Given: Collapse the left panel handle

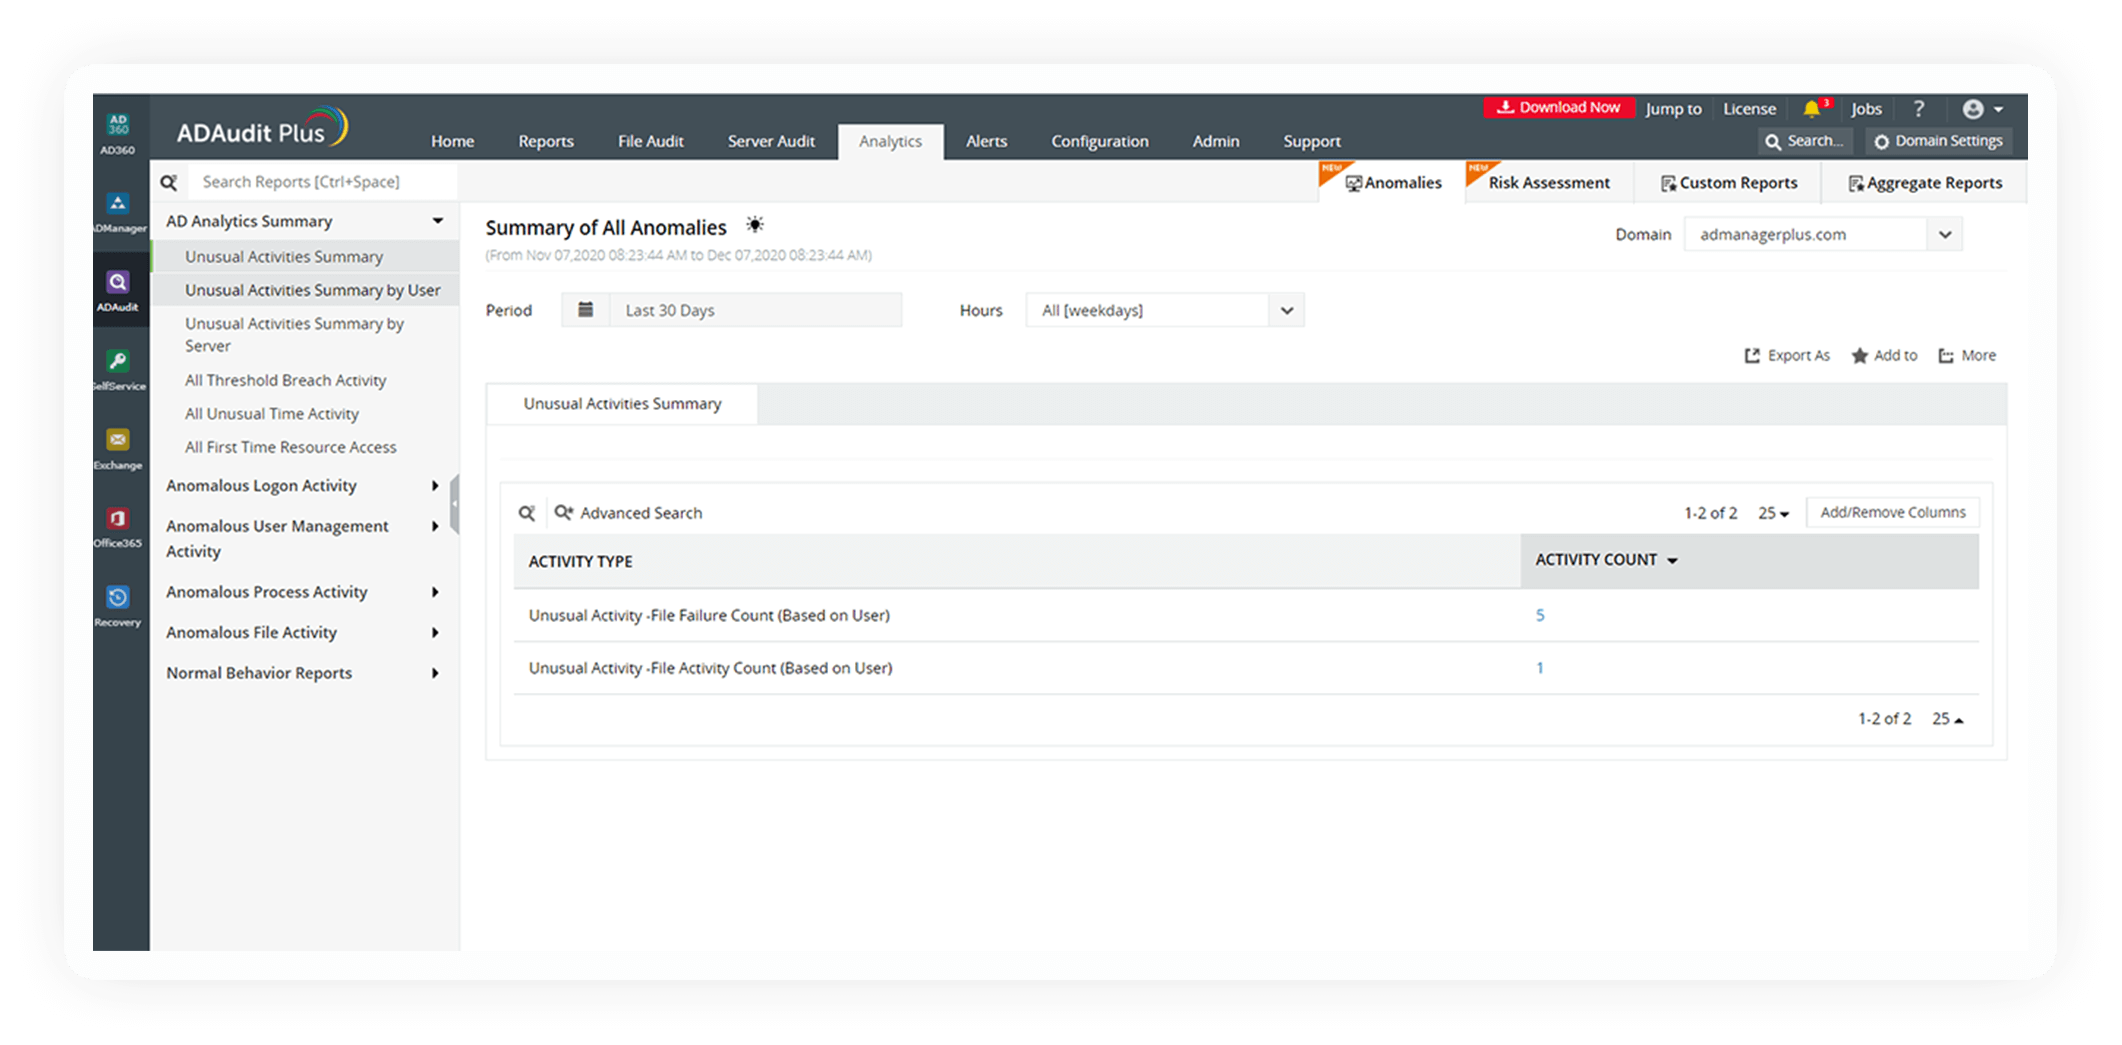Looking at the screenshot, I should tap(455, 504).
